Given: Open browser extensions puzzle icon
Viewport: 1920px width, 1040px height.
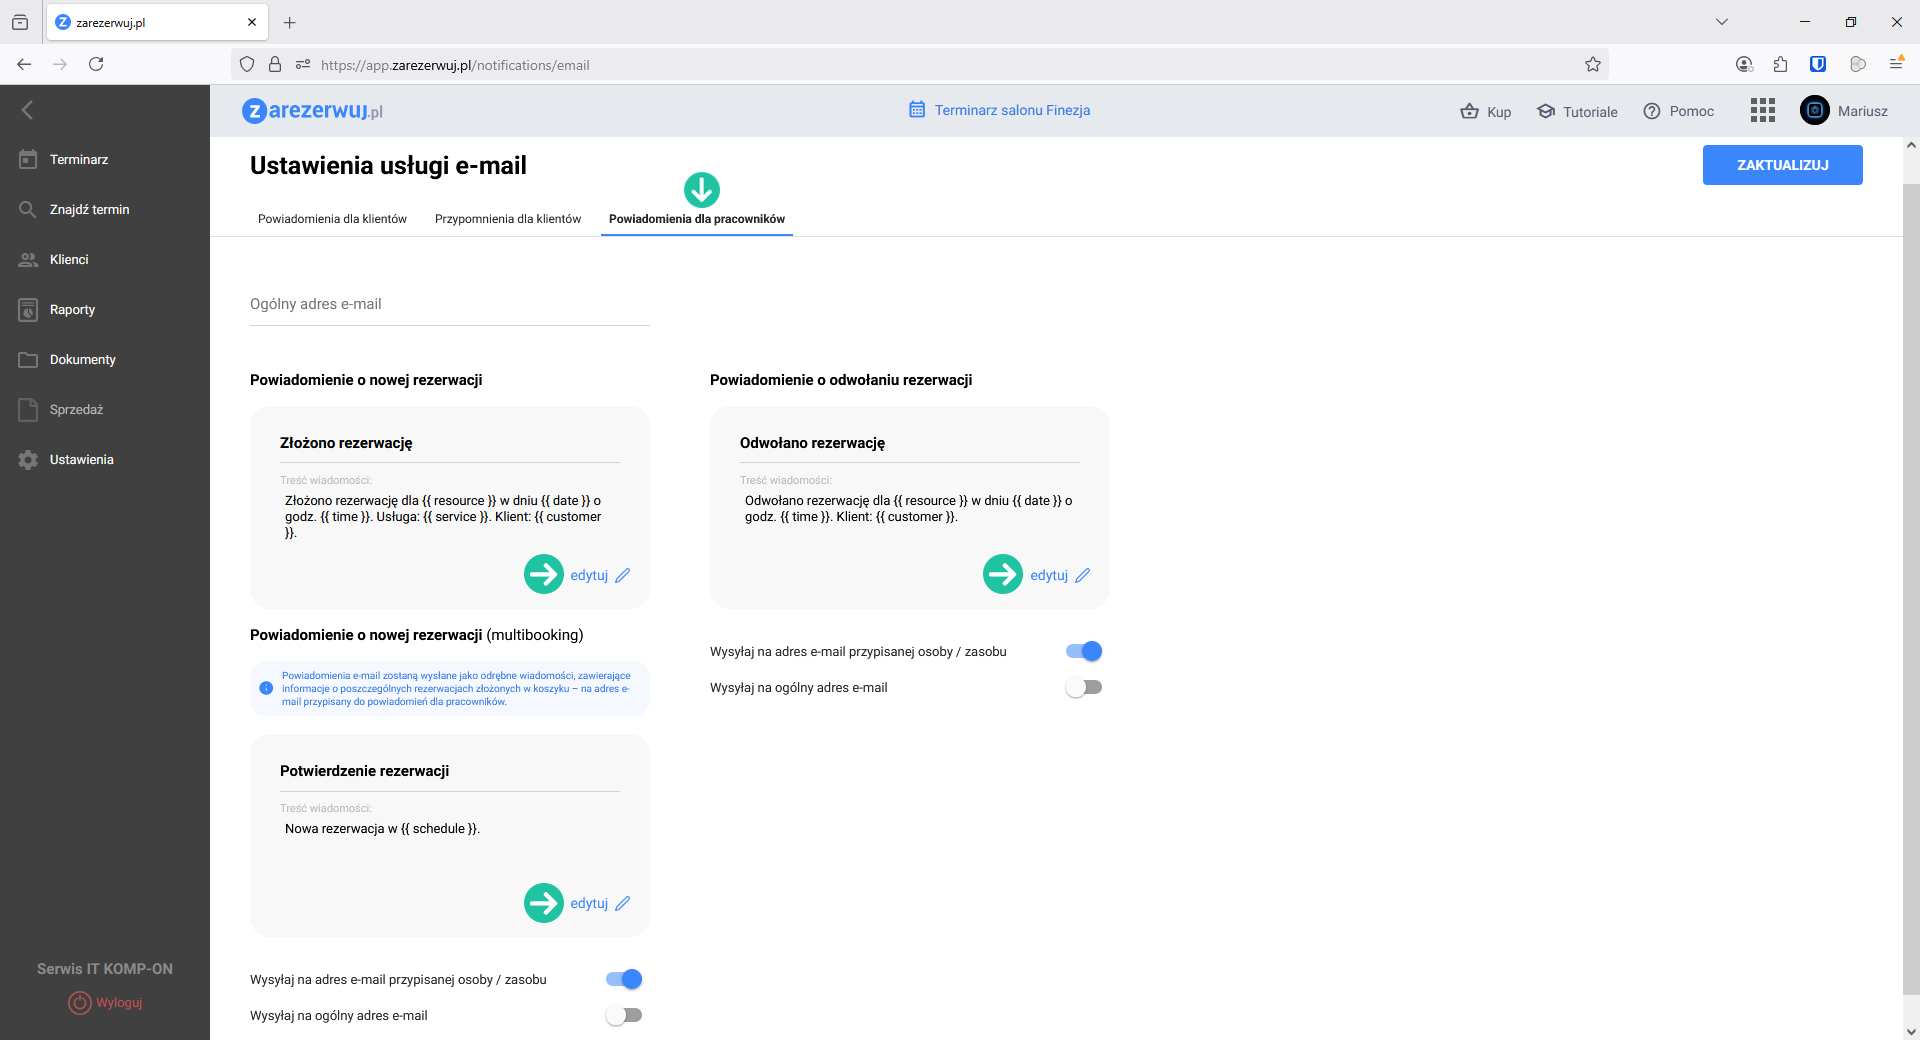Looking at the screenshot, I should point(1780,64).
